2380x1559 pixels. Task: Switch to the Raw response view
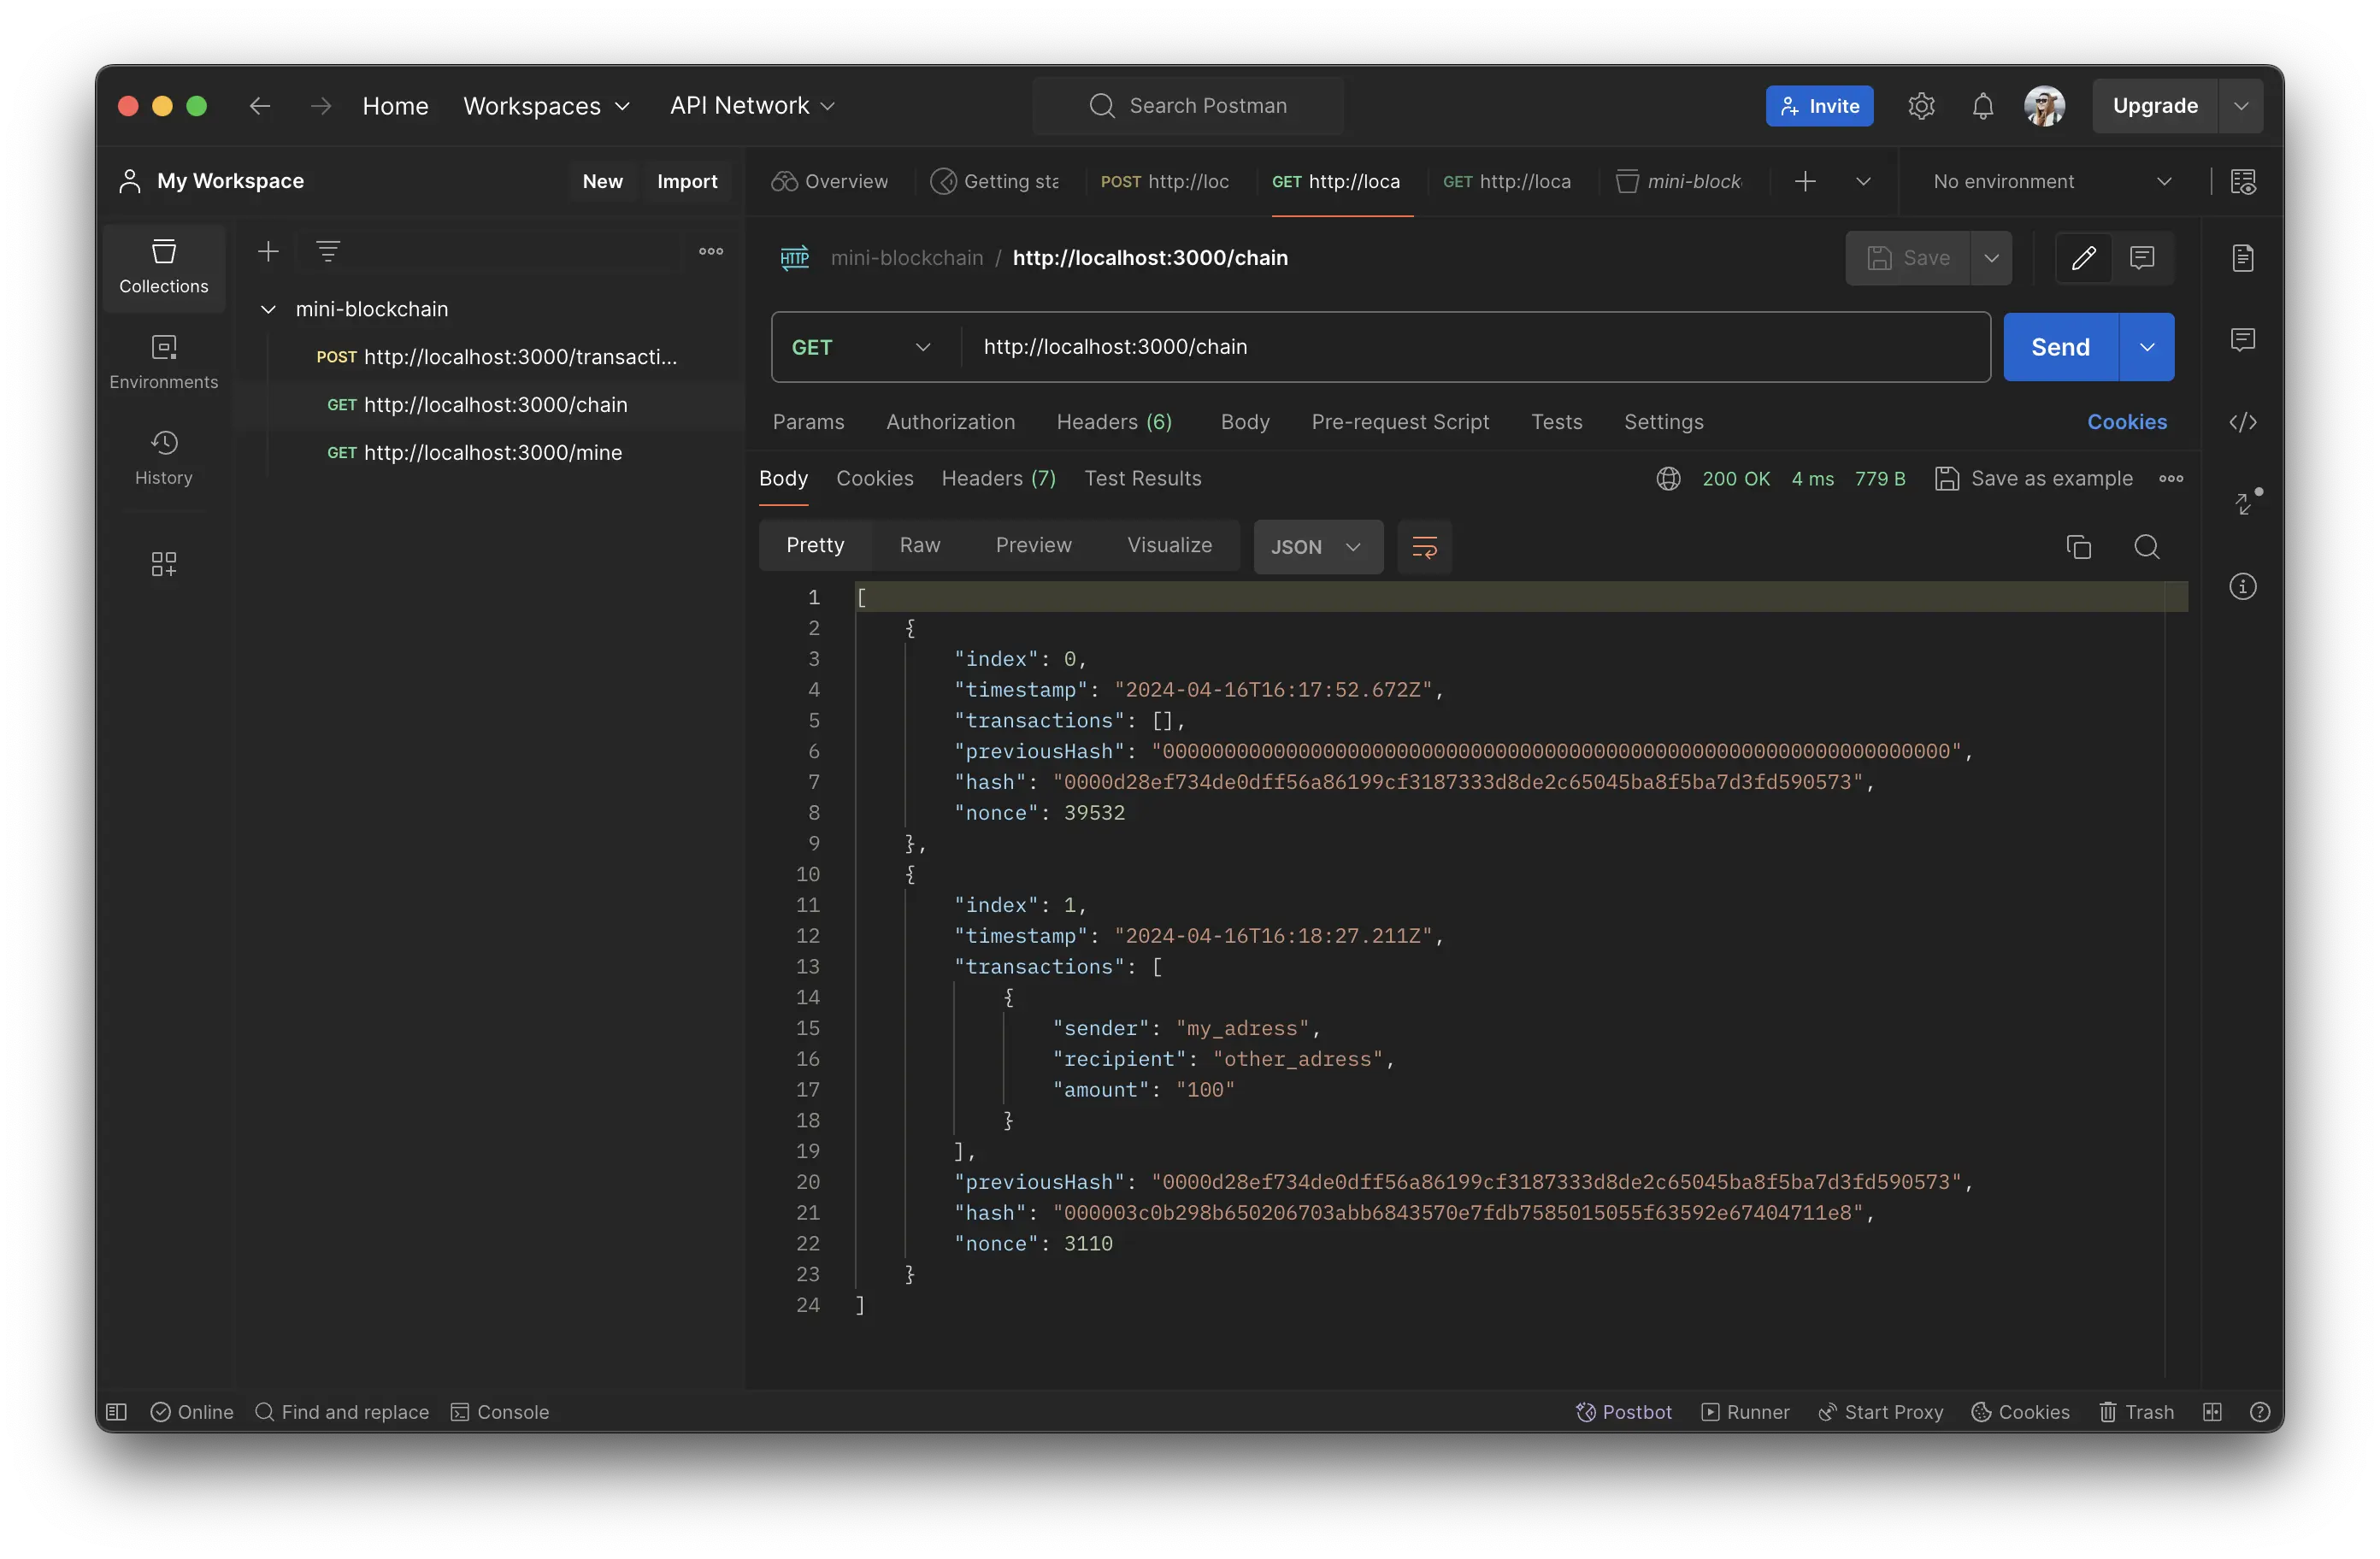[919, 545]
